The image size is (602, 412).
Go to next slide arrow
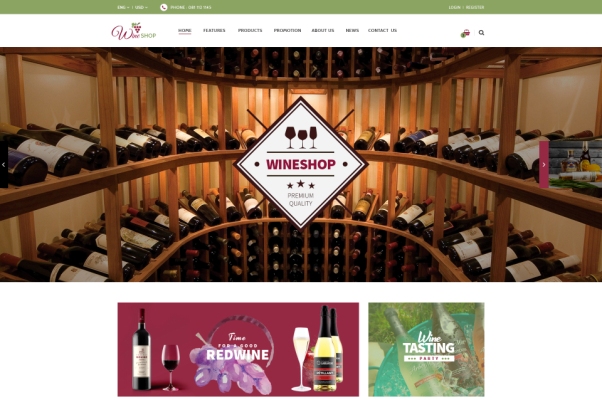(544, 165)
